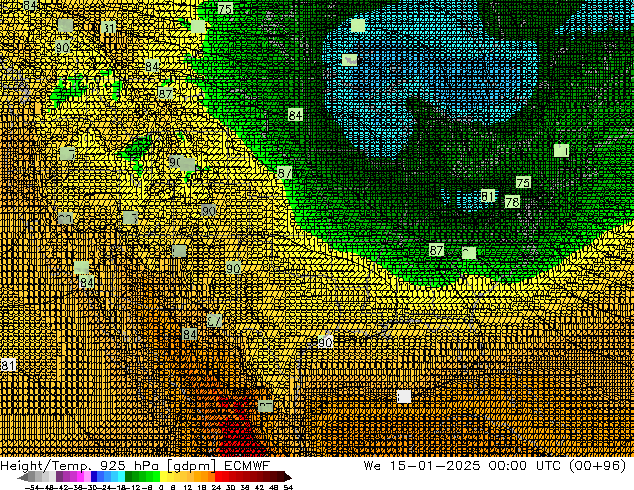Click the white square marker in orange area
The image size is (634, 490).
point(404,397)
